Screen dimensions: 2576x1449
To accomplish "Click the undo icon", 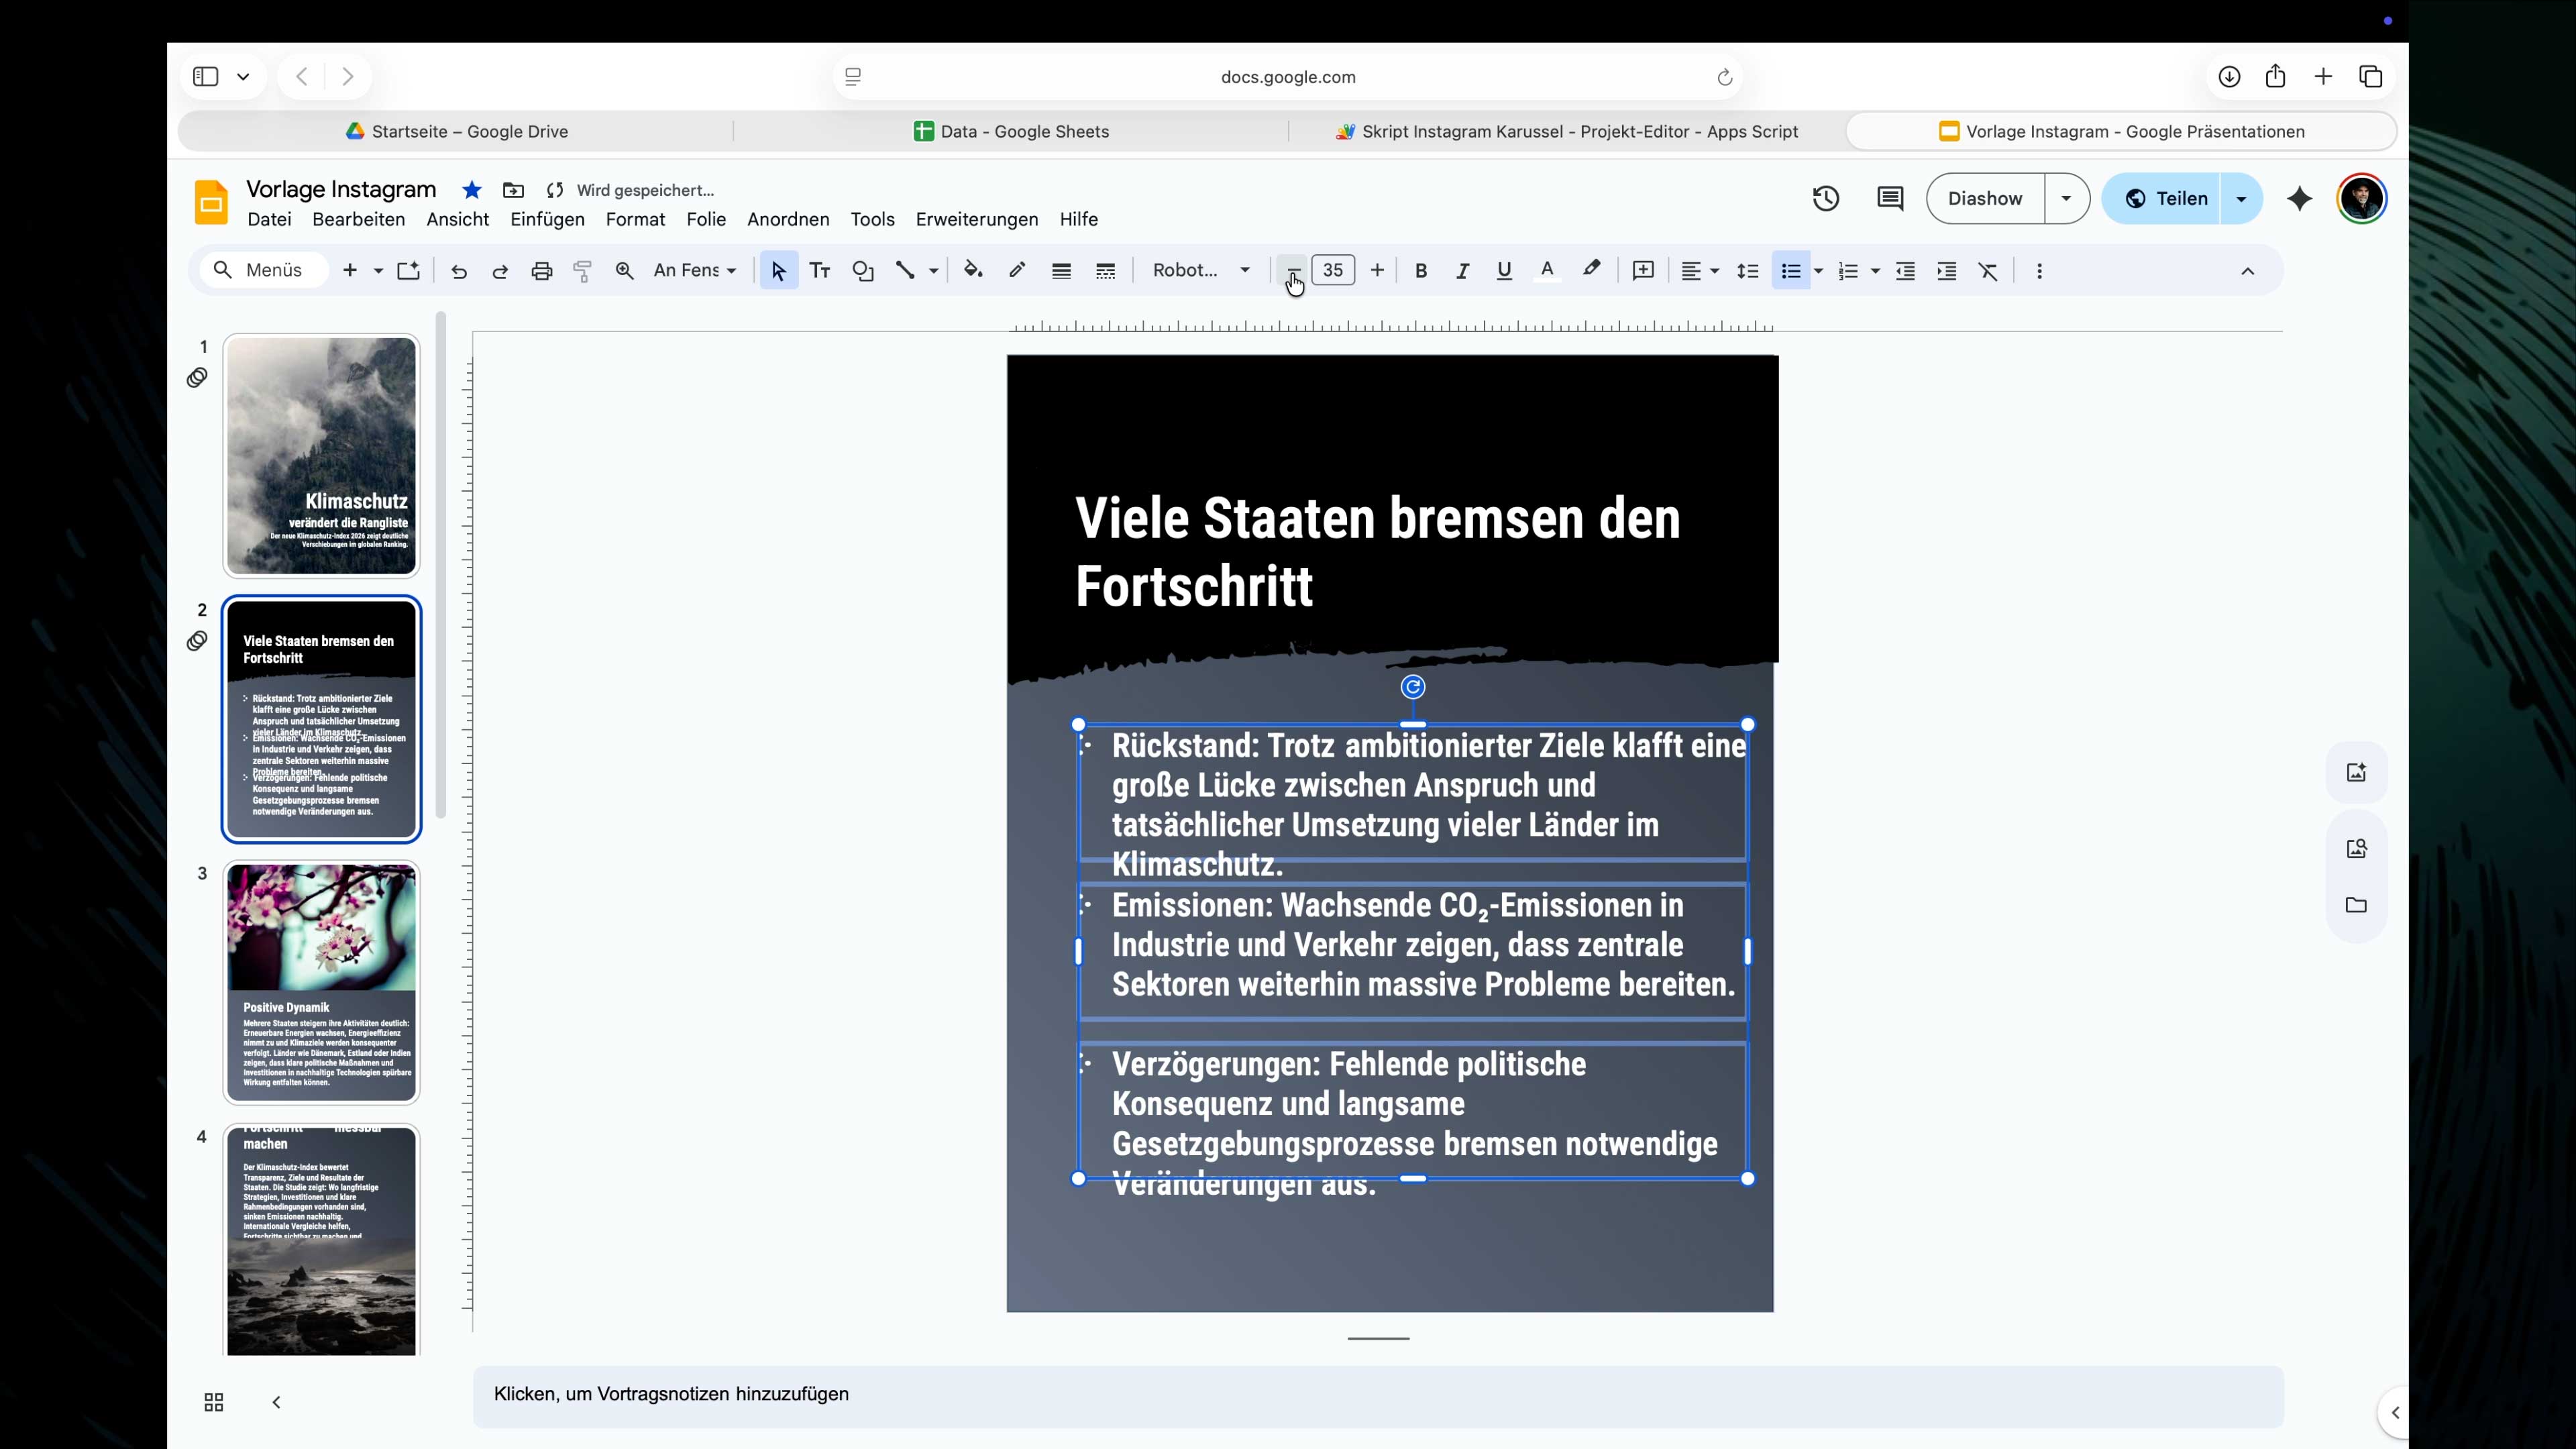I will point(458,270).
